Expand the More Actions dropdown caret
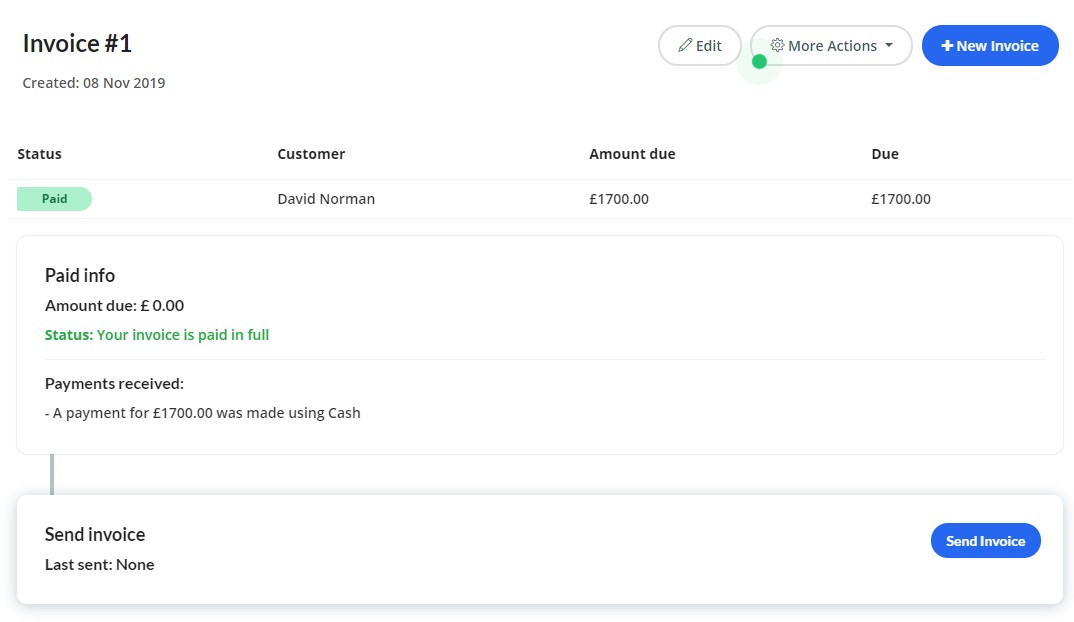Viewport: 1074px width, 622px height. [889, 46]
